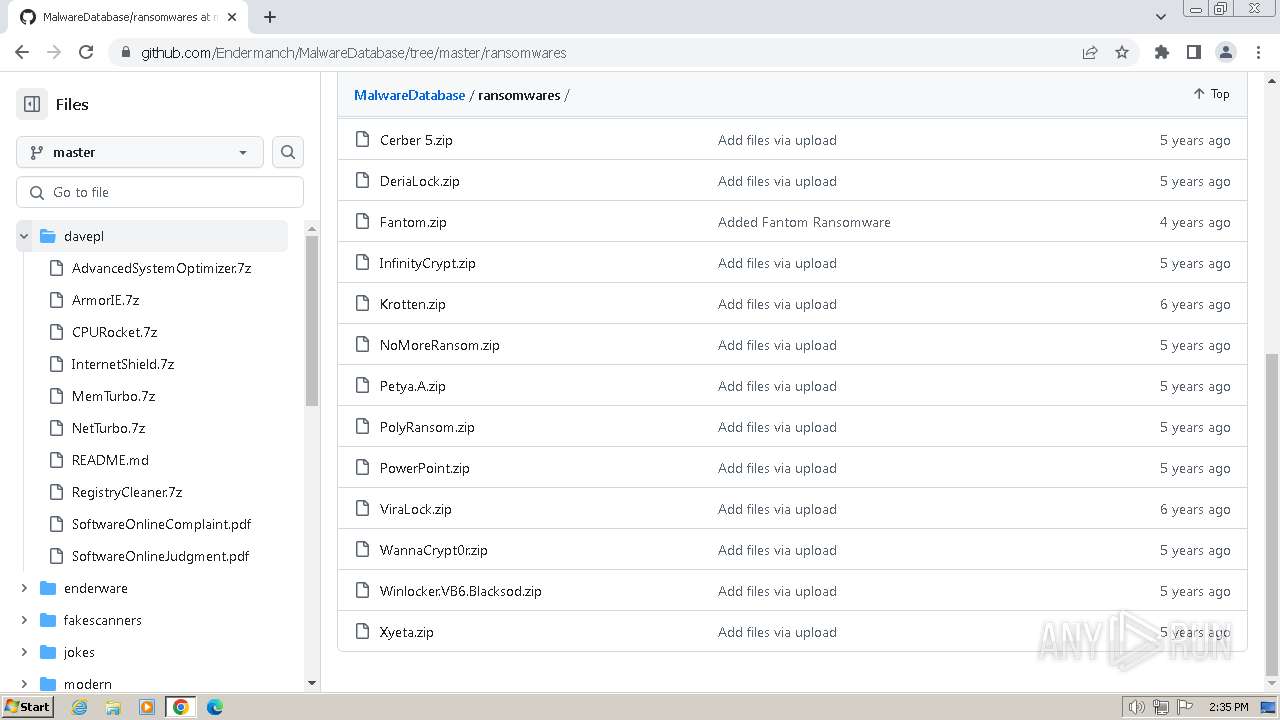Open Fantom.zip file link
Screen dimensions: 1280x720
pos(413,222)
